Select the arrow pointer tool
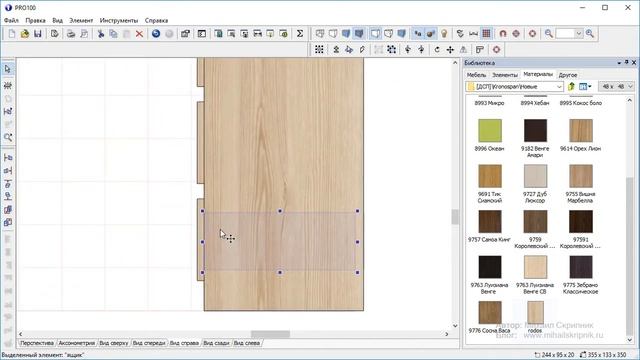 click(8, 69)
